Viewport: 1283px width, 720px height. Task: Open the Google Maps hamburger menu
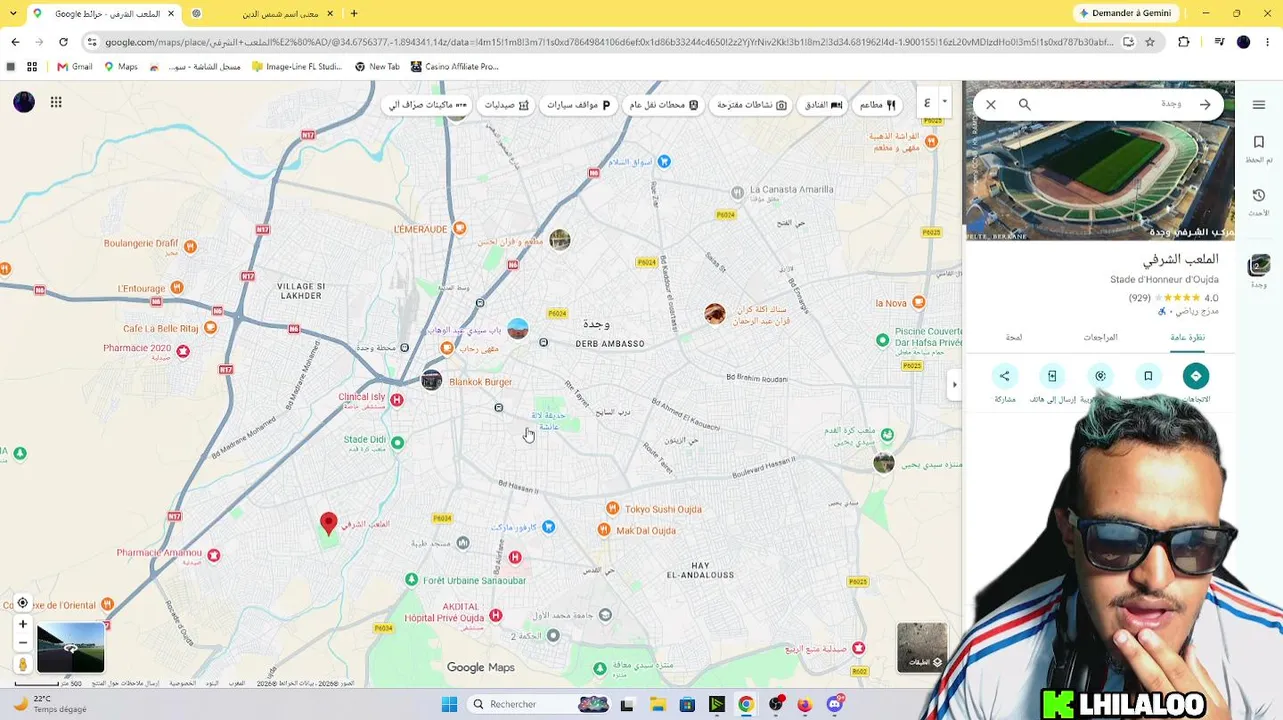click(x=1259, y=105)
